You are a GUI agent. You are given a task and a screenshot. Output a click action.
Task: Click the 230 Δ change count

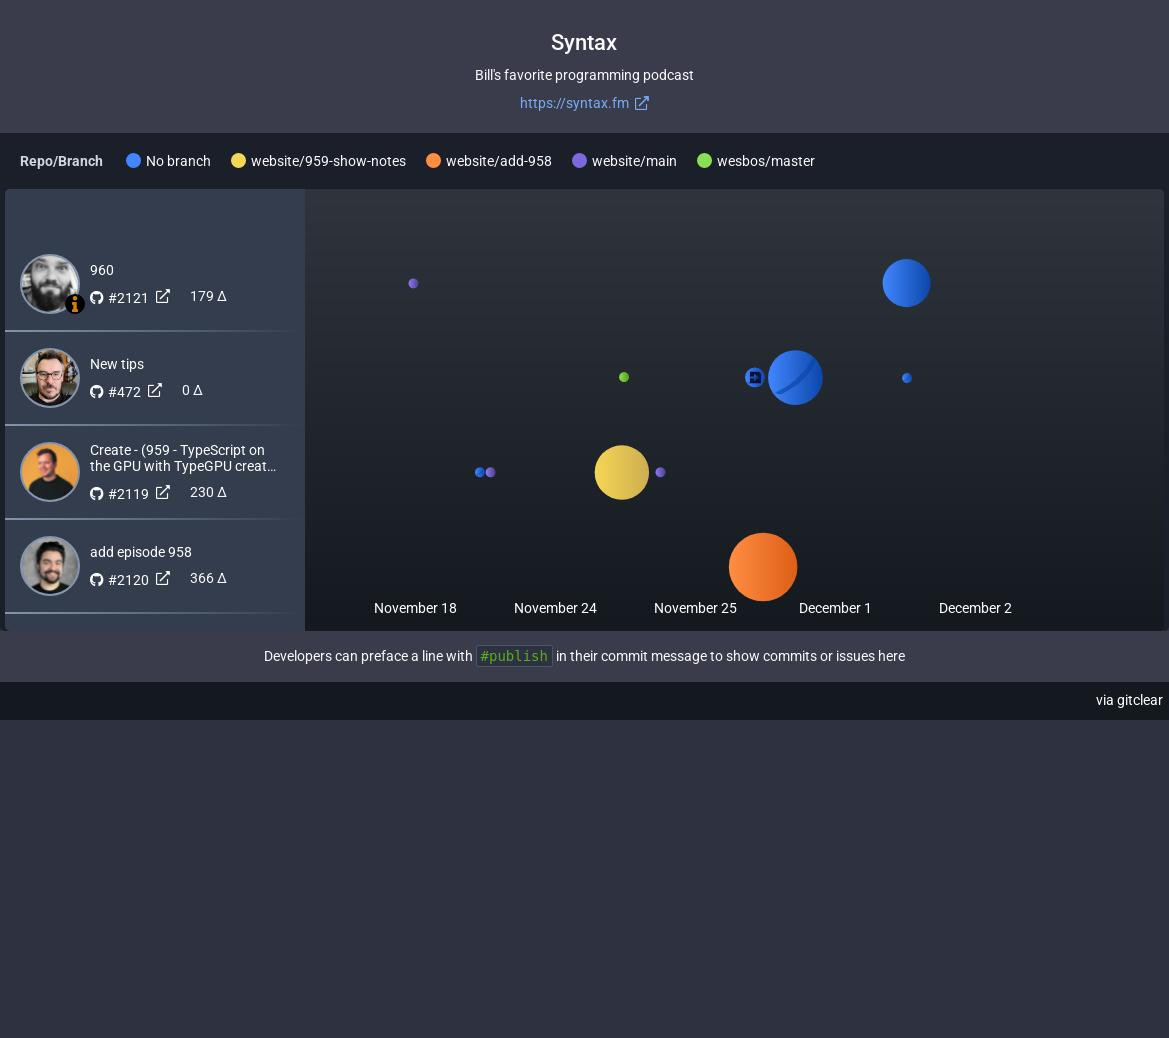click(x=208, y=492)
